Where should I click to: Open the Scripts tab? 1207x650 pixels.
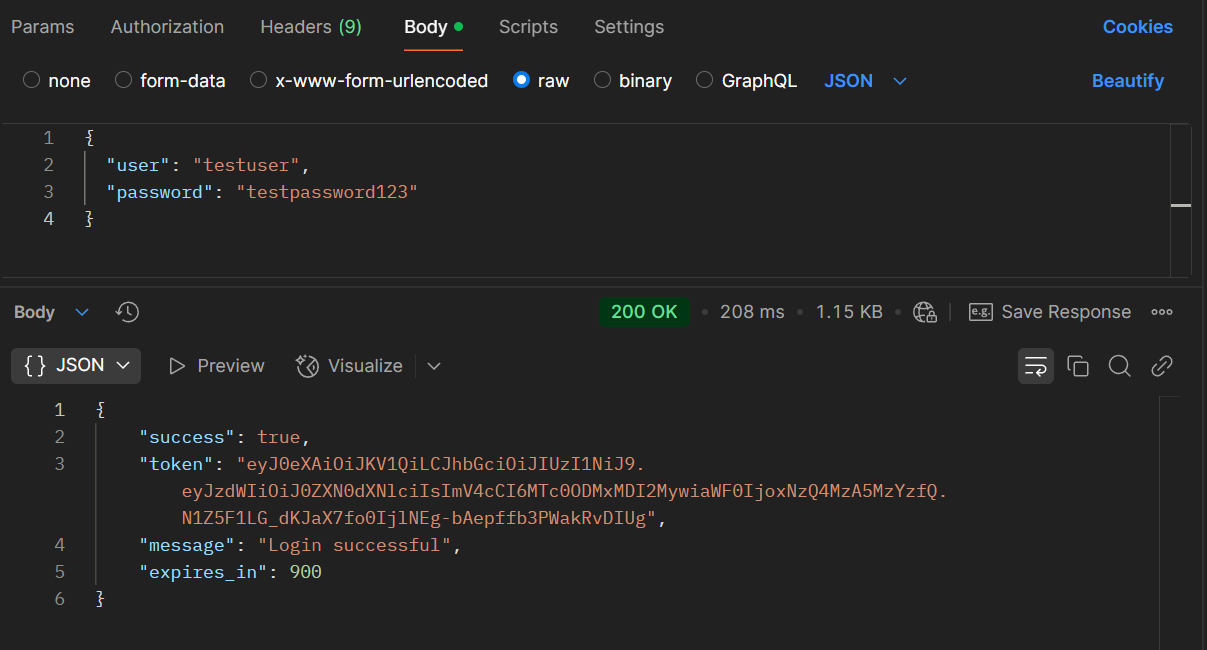528,27
